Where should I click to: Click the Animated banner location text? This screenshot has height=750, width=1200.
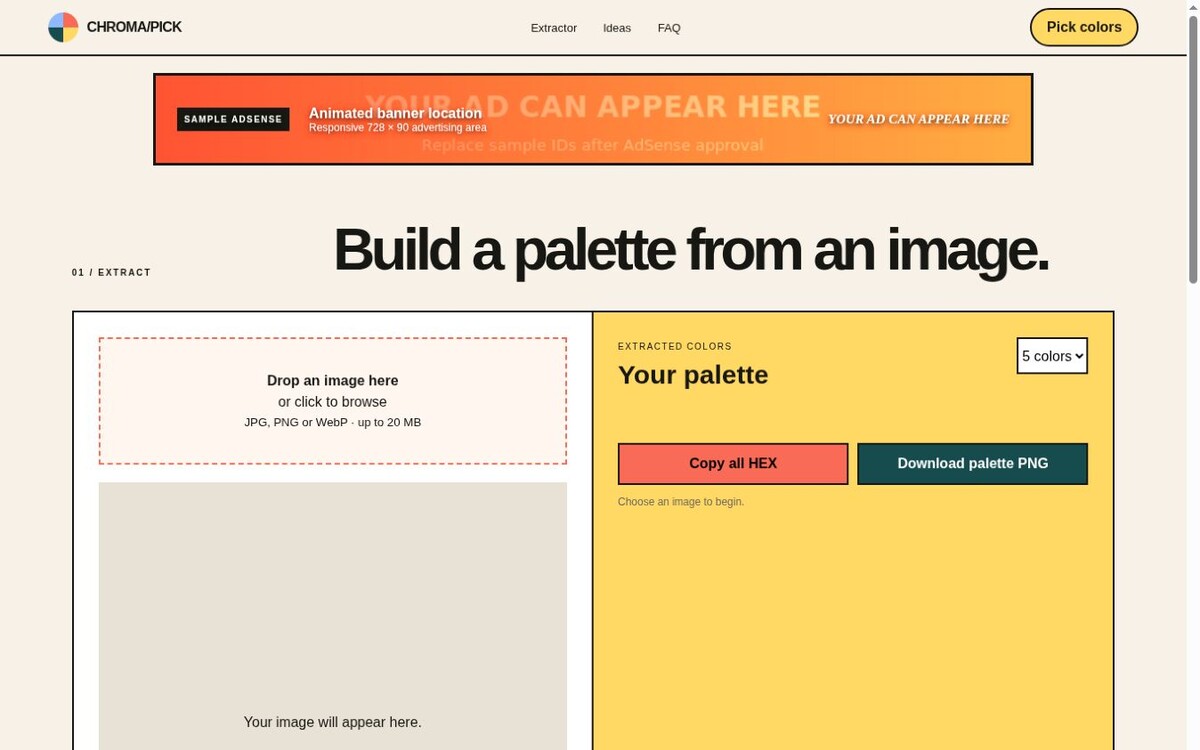tap(395, 113)
